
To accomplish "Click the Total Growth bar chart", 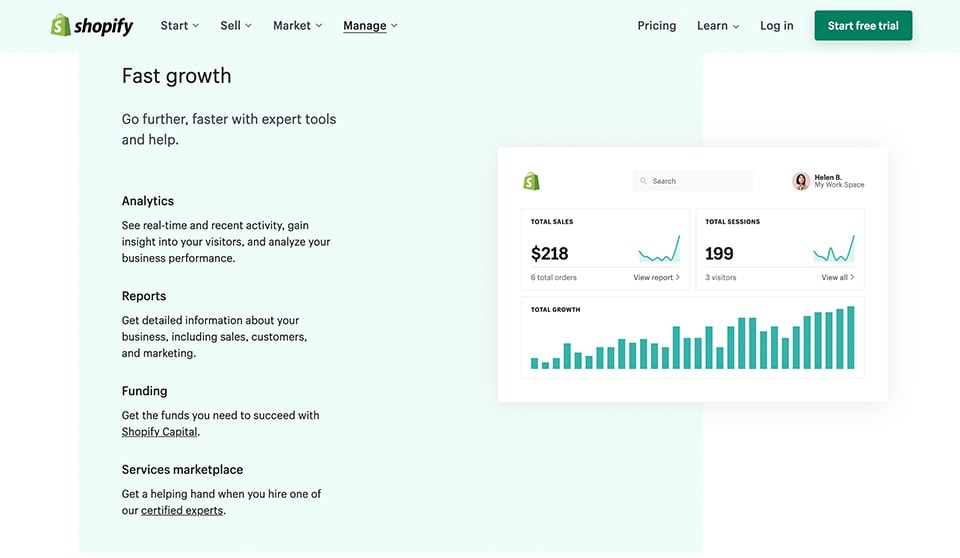I will click(692, 337).
